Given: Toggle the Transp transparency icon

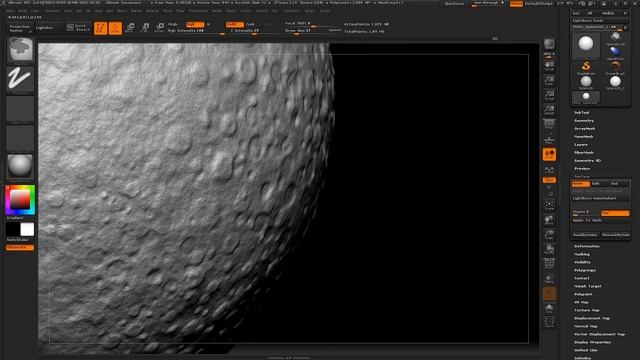Looking at the screenshot, I should [x=549, y=279].
